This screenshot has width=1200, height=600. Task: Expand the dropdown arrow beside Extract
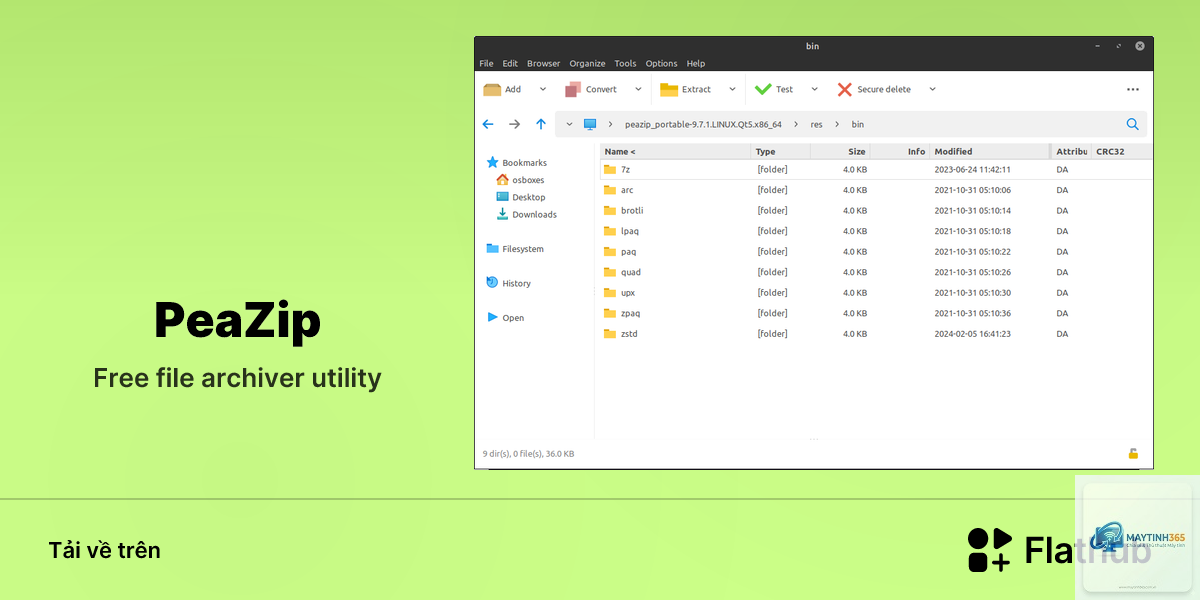(732, 89)
